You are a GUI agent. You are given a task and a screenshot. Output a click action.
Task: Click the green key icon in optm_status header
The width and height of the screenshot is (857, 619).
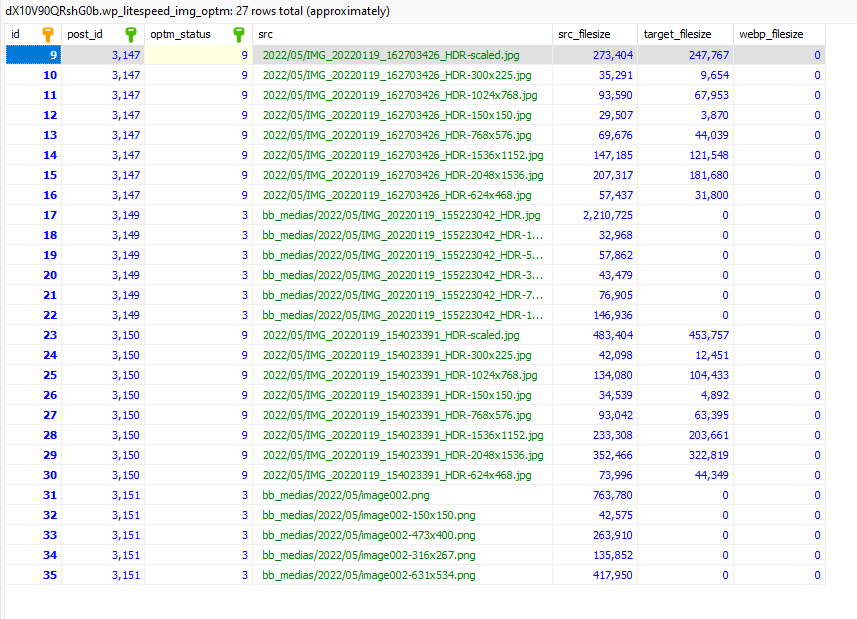[x=239, y=34]
